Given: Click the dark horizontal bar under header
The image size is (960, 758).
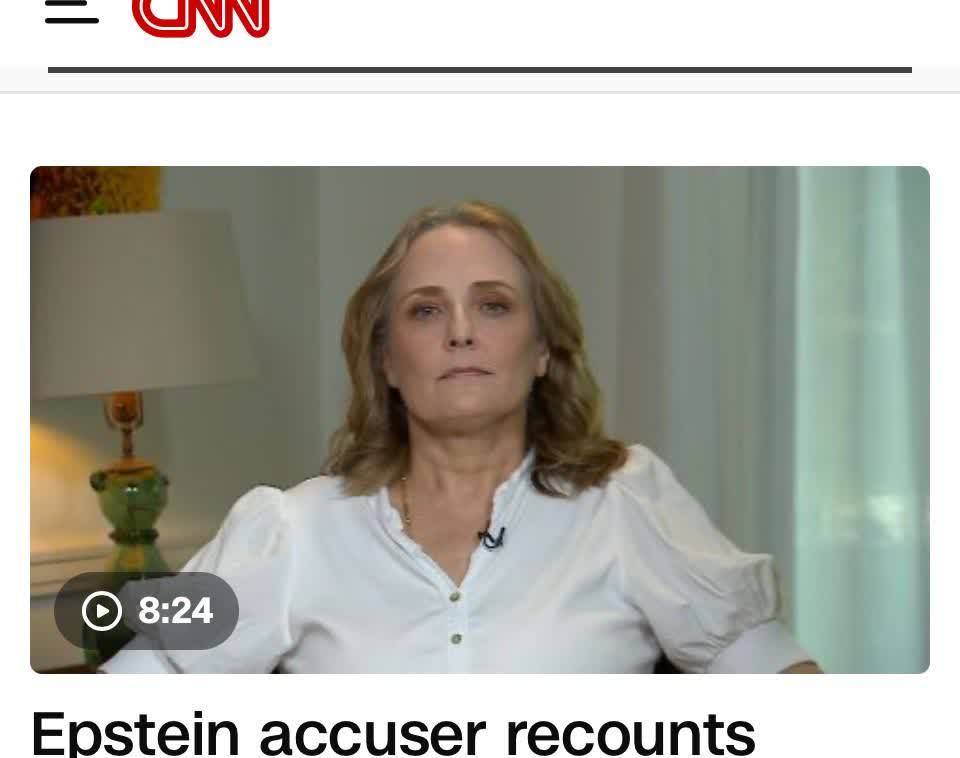Looking at the screenshot, I should click(x=480, y=70).
